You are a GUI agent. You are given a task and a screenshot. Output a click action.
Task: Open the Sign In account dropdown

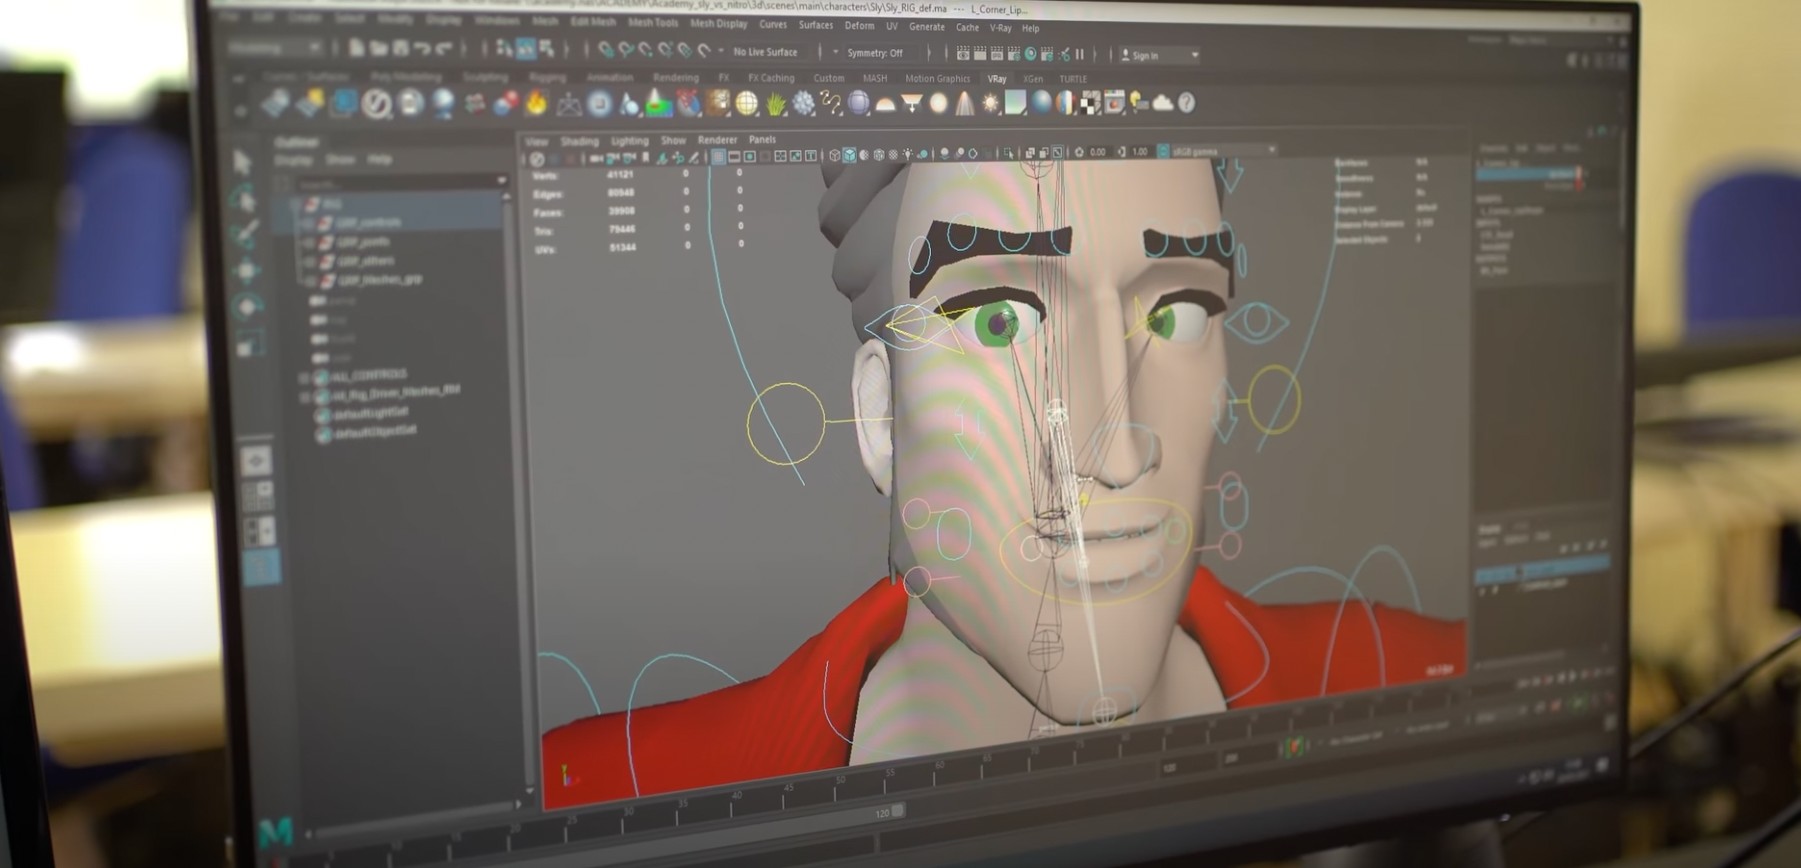1158,55
